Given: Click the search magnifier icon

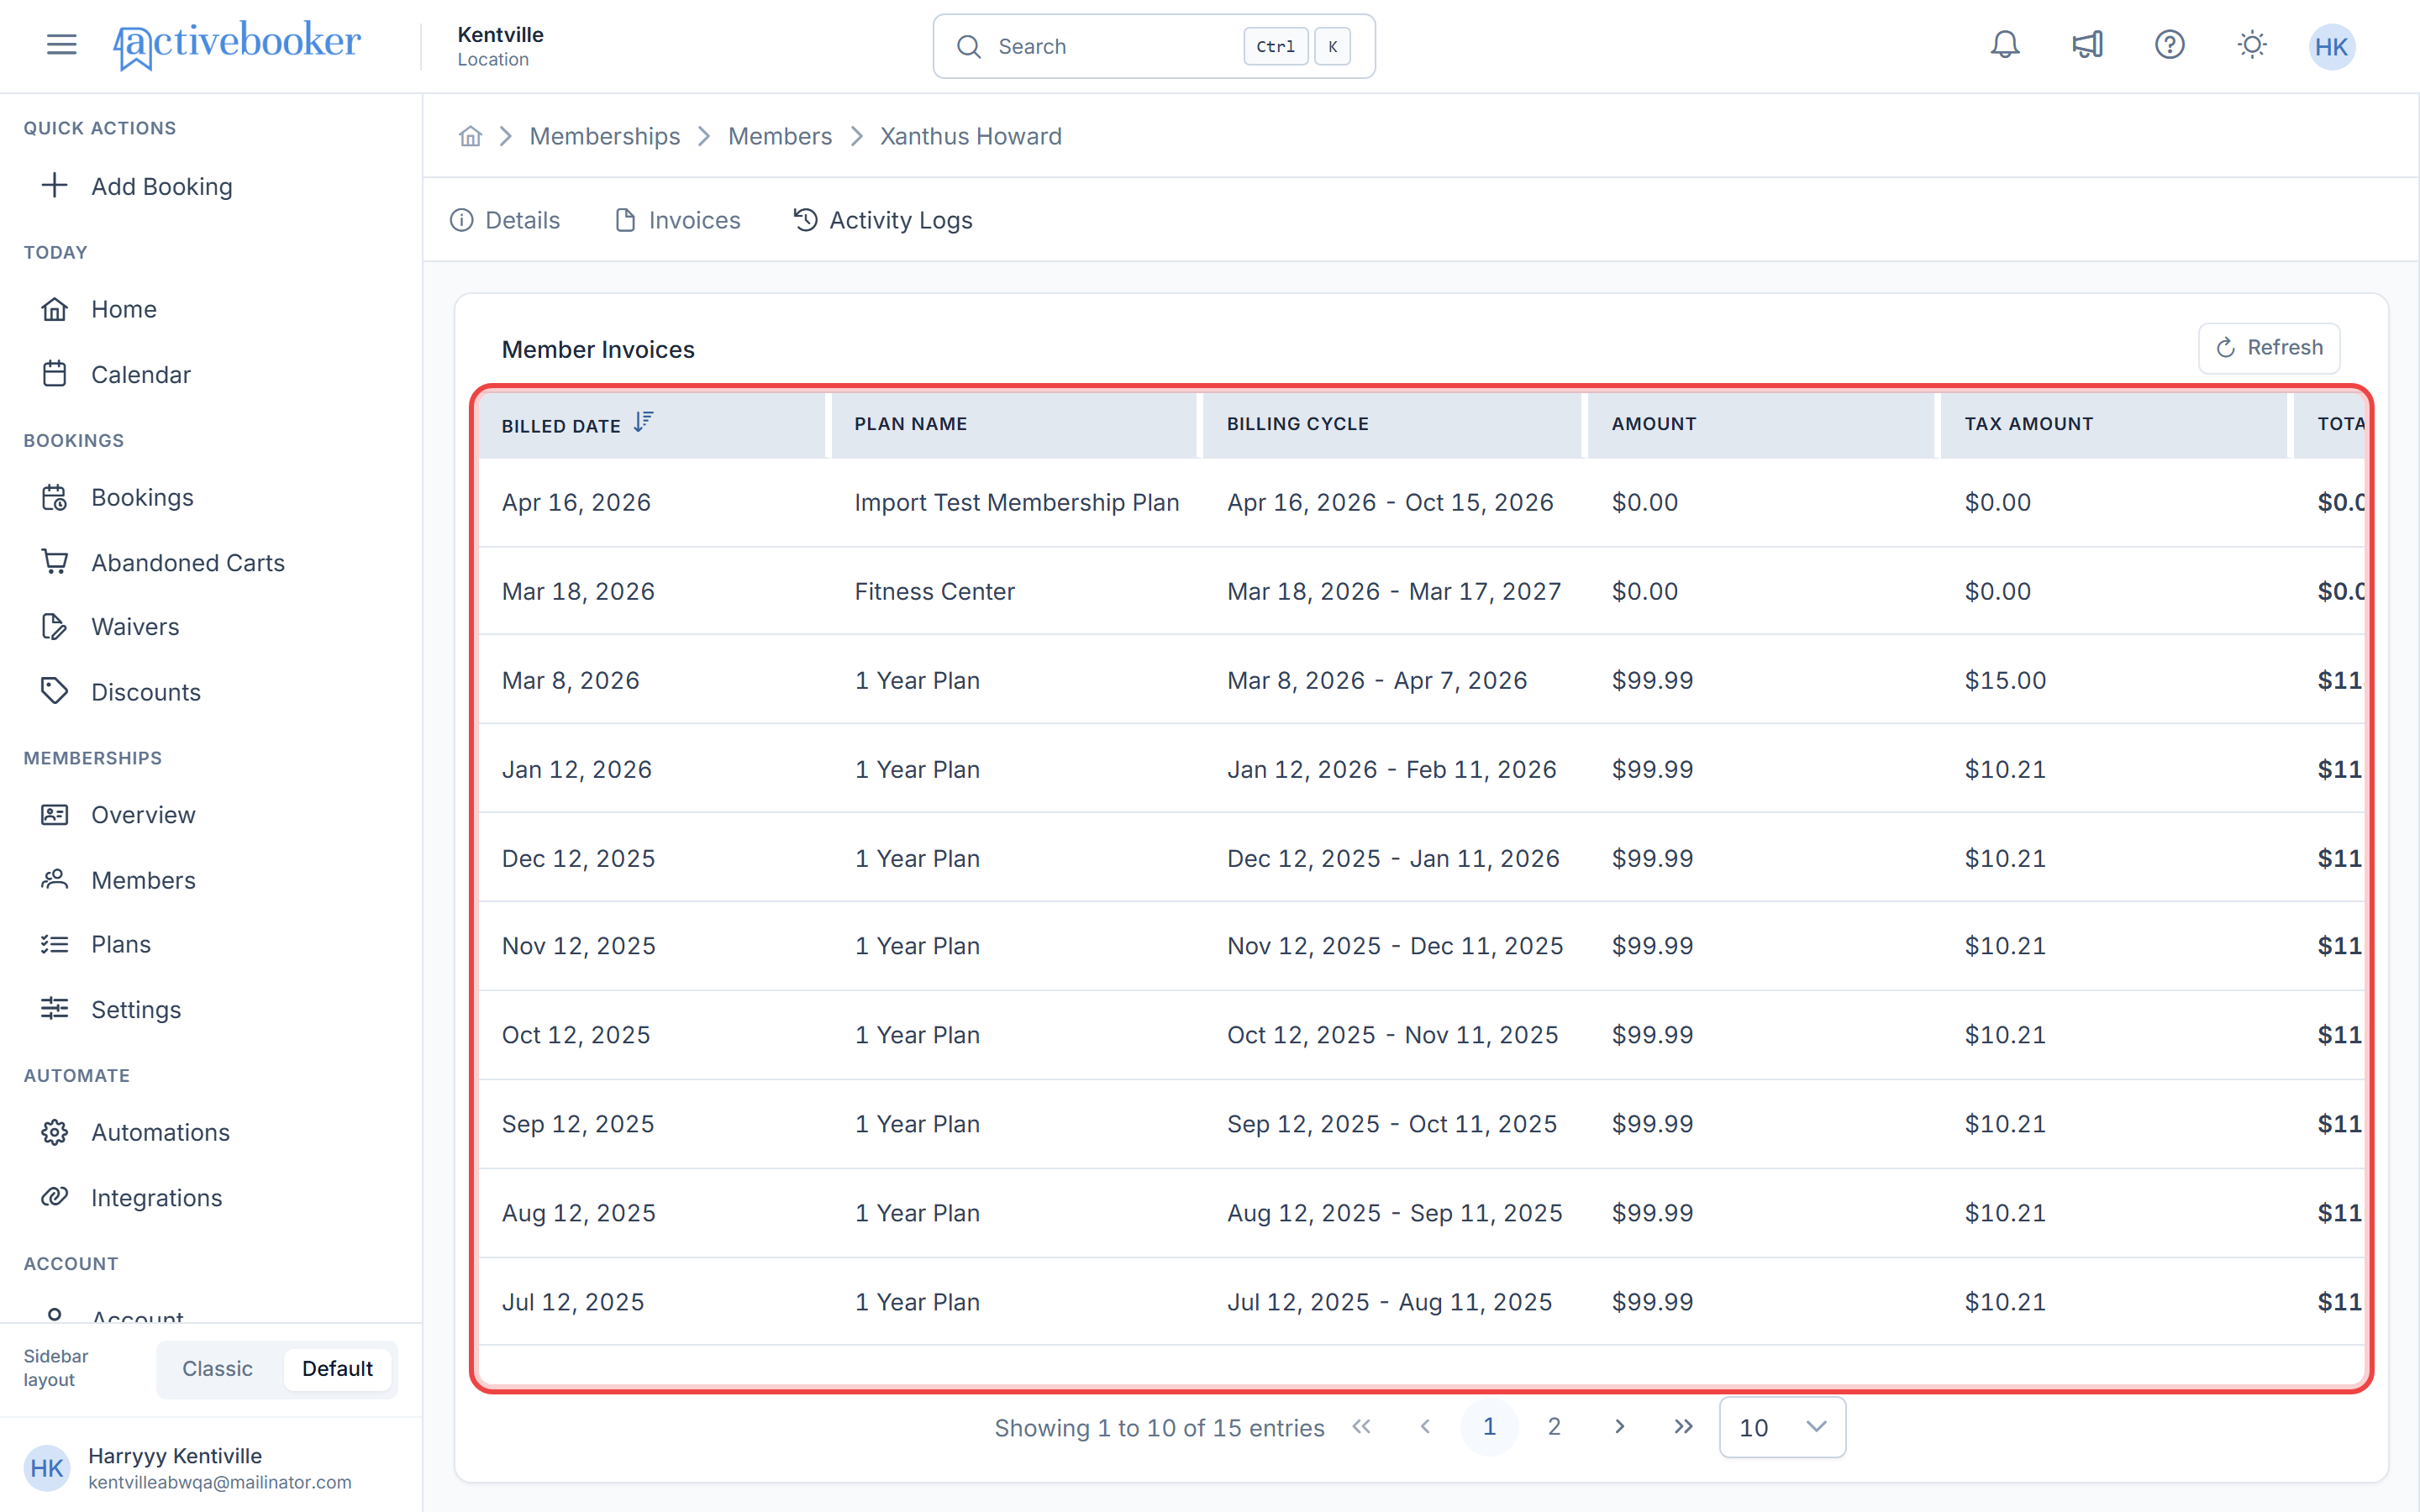Looking at the screenshot, I should tap(967, 46).
